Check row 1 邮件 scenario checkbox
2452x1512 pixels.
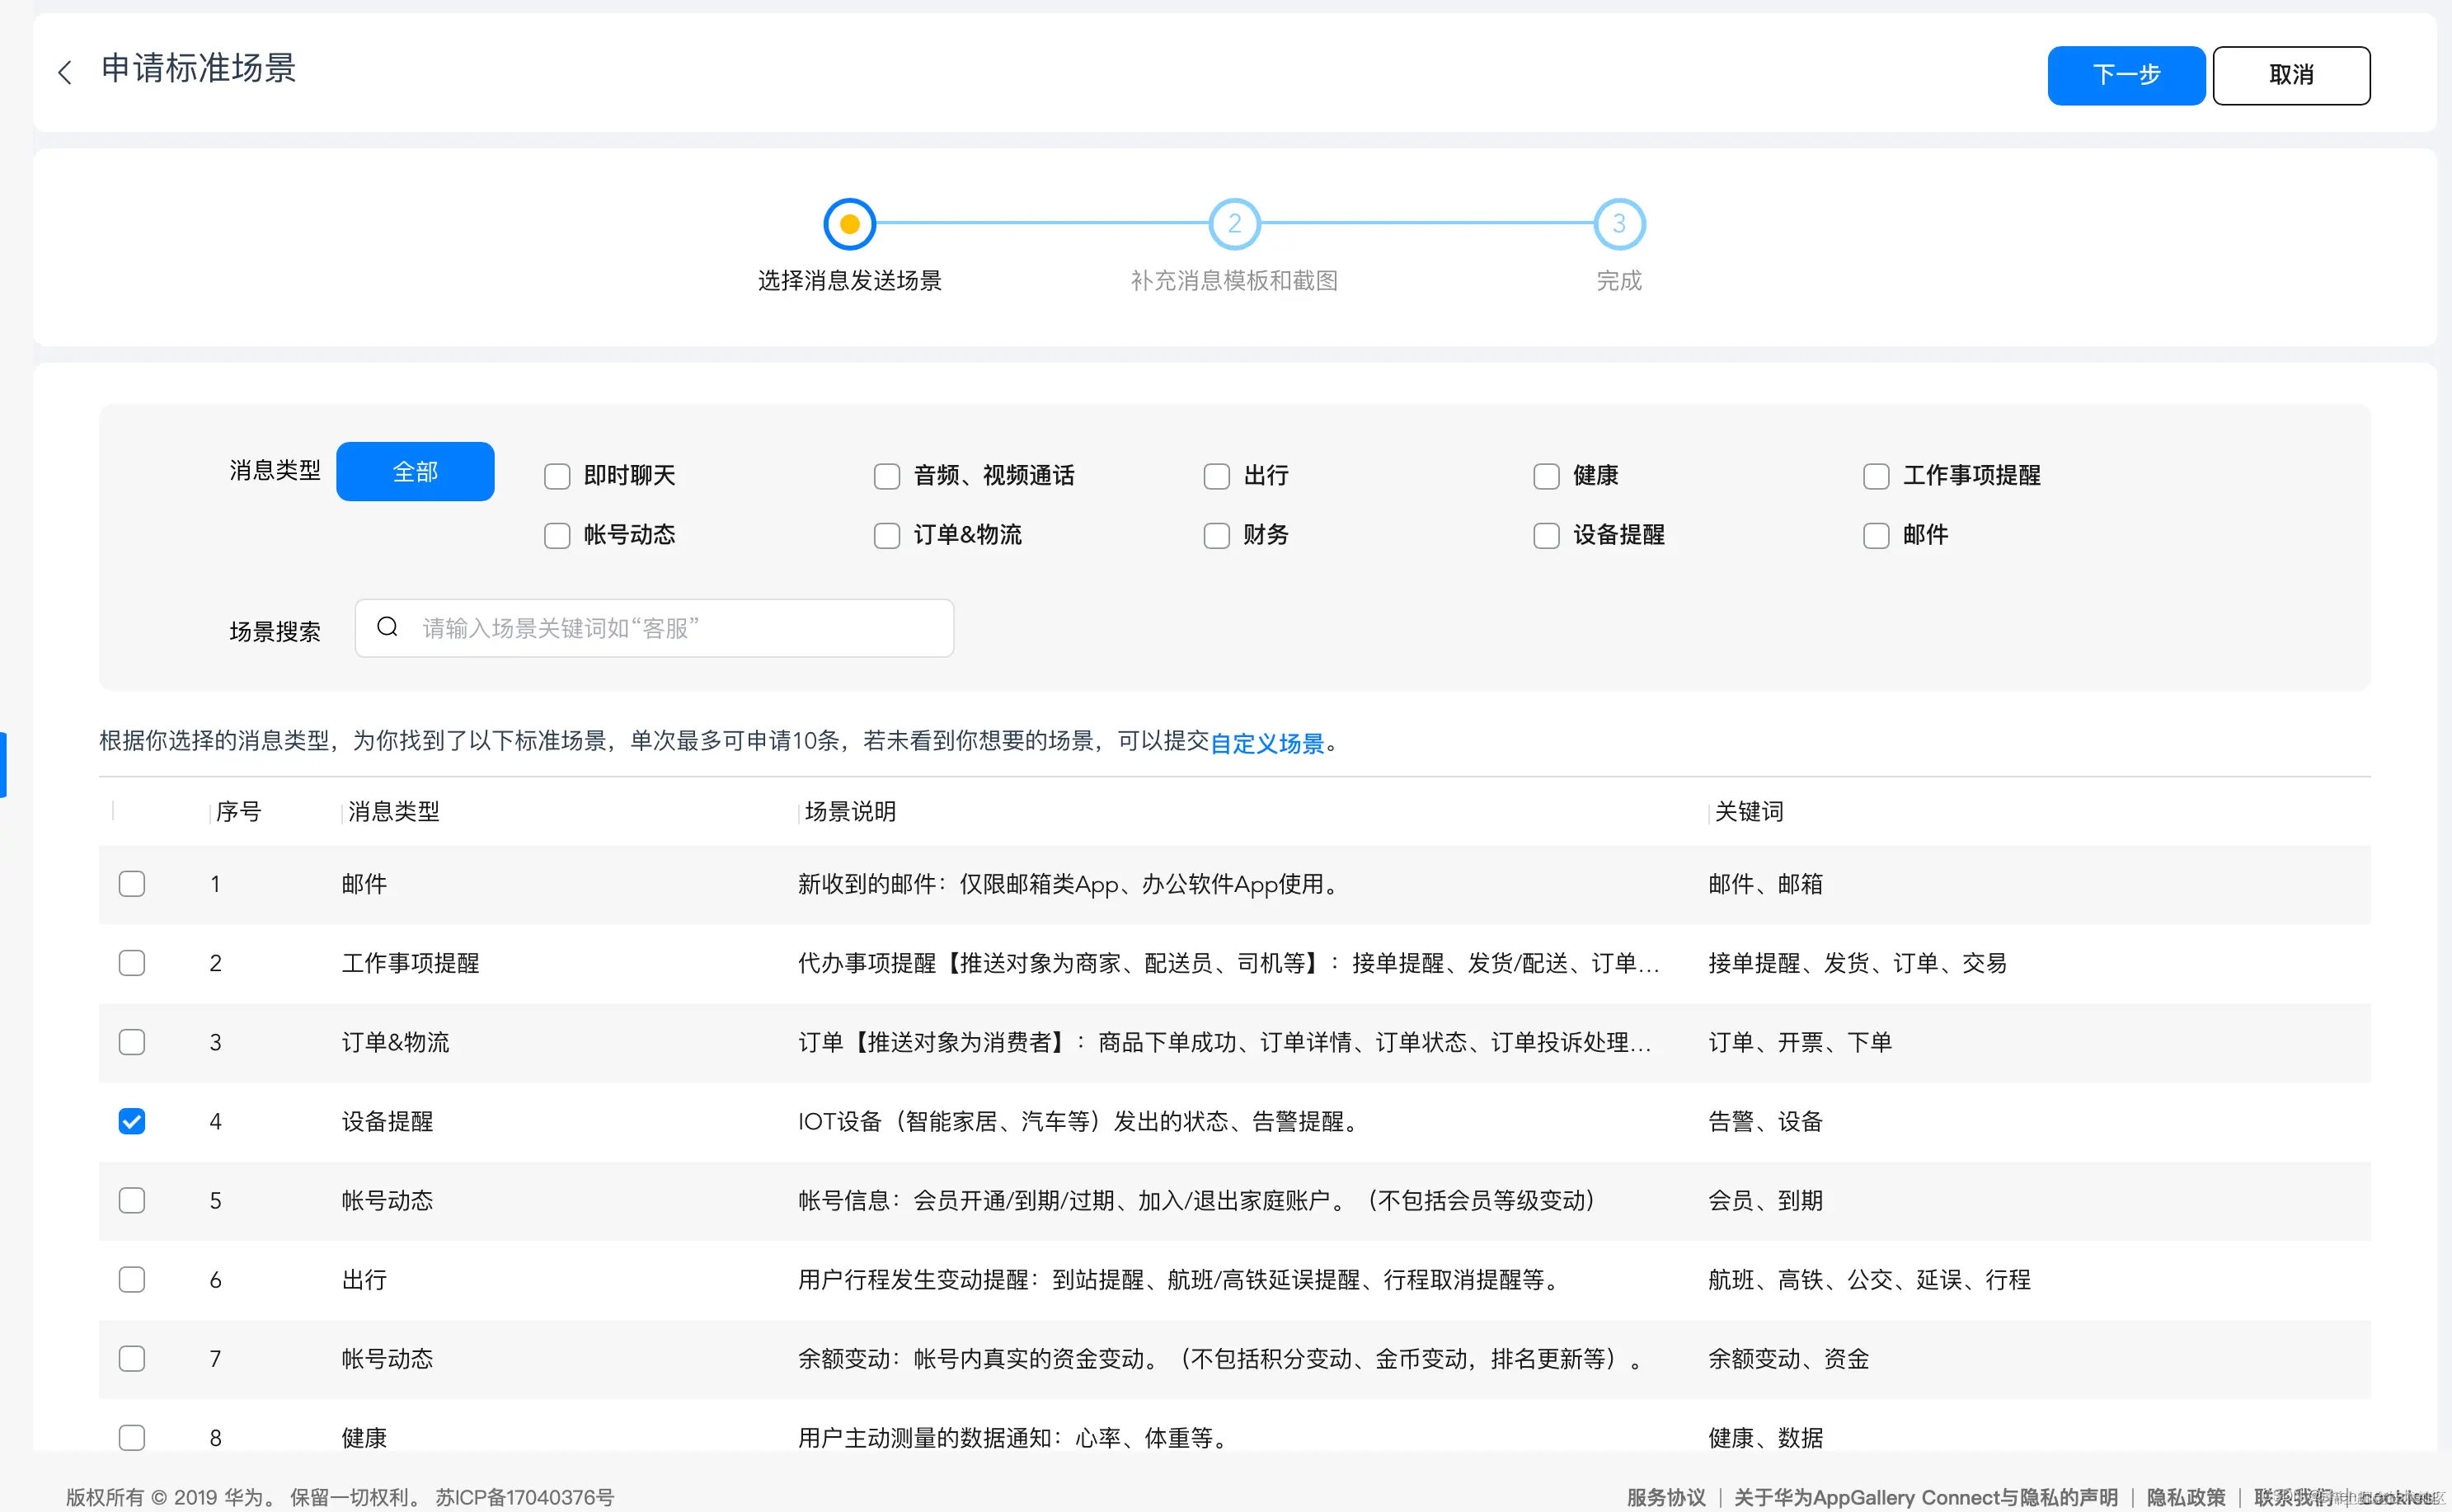[x=131, y=883]
